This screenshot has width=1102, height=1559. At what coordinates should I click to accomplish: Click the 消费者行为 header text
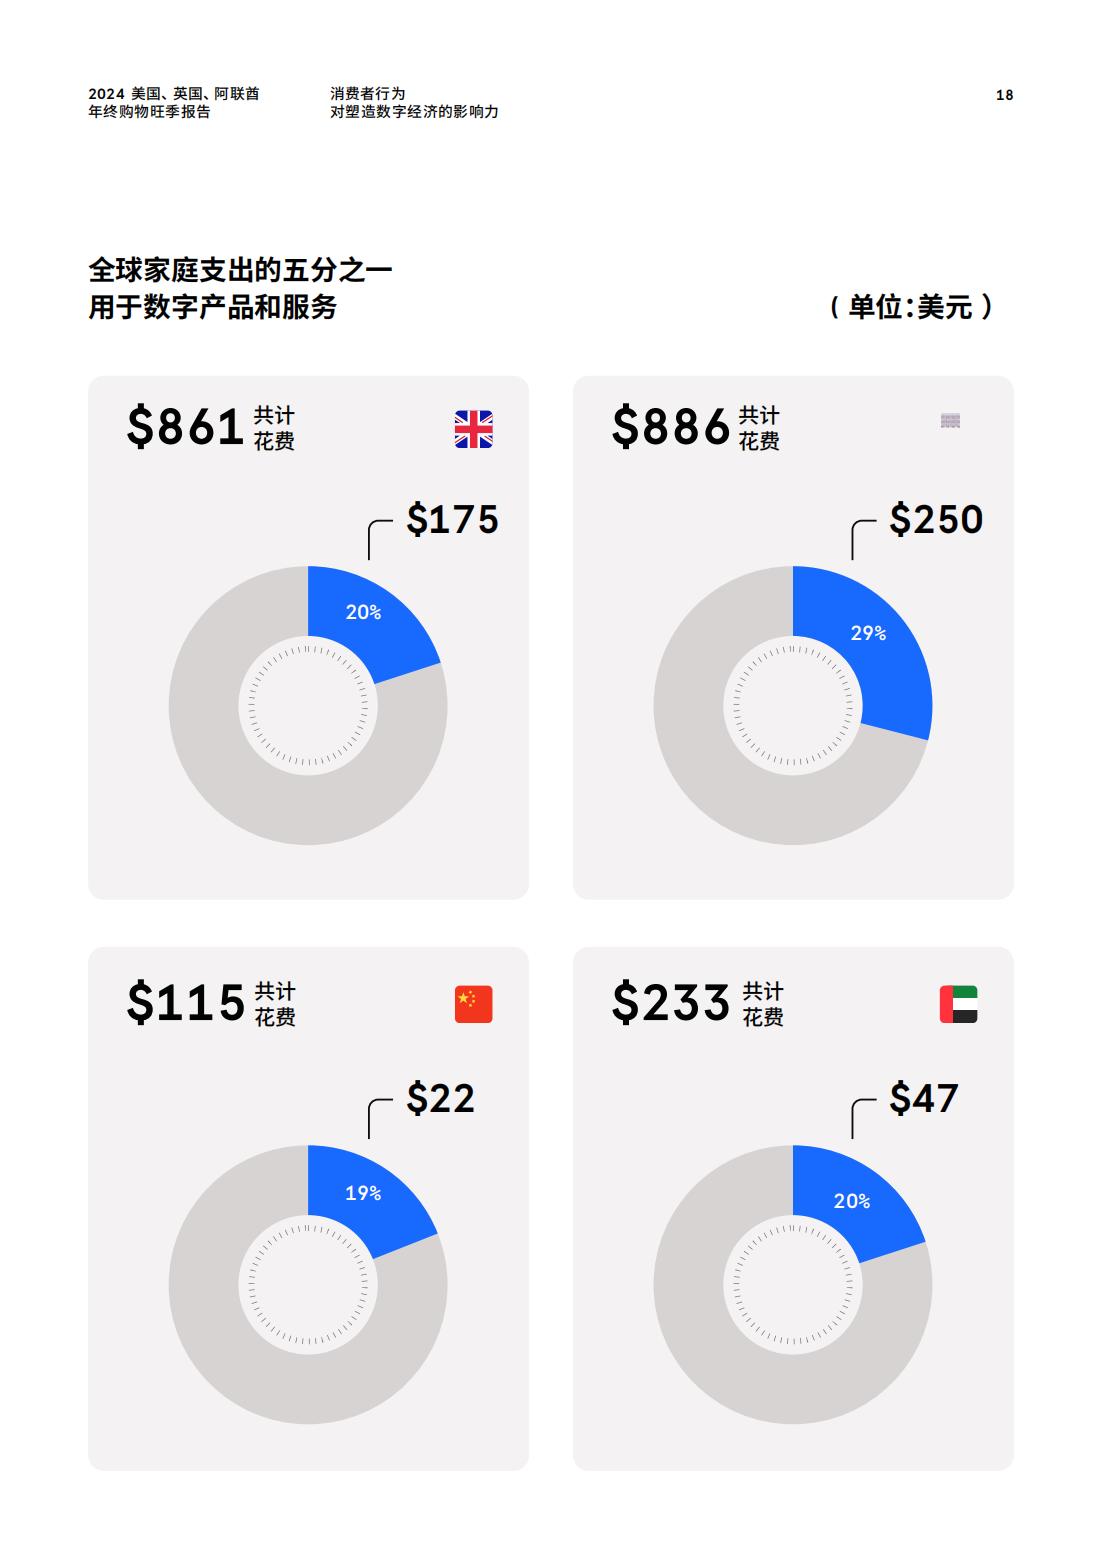pyautogui.click(x=368, y=93)
